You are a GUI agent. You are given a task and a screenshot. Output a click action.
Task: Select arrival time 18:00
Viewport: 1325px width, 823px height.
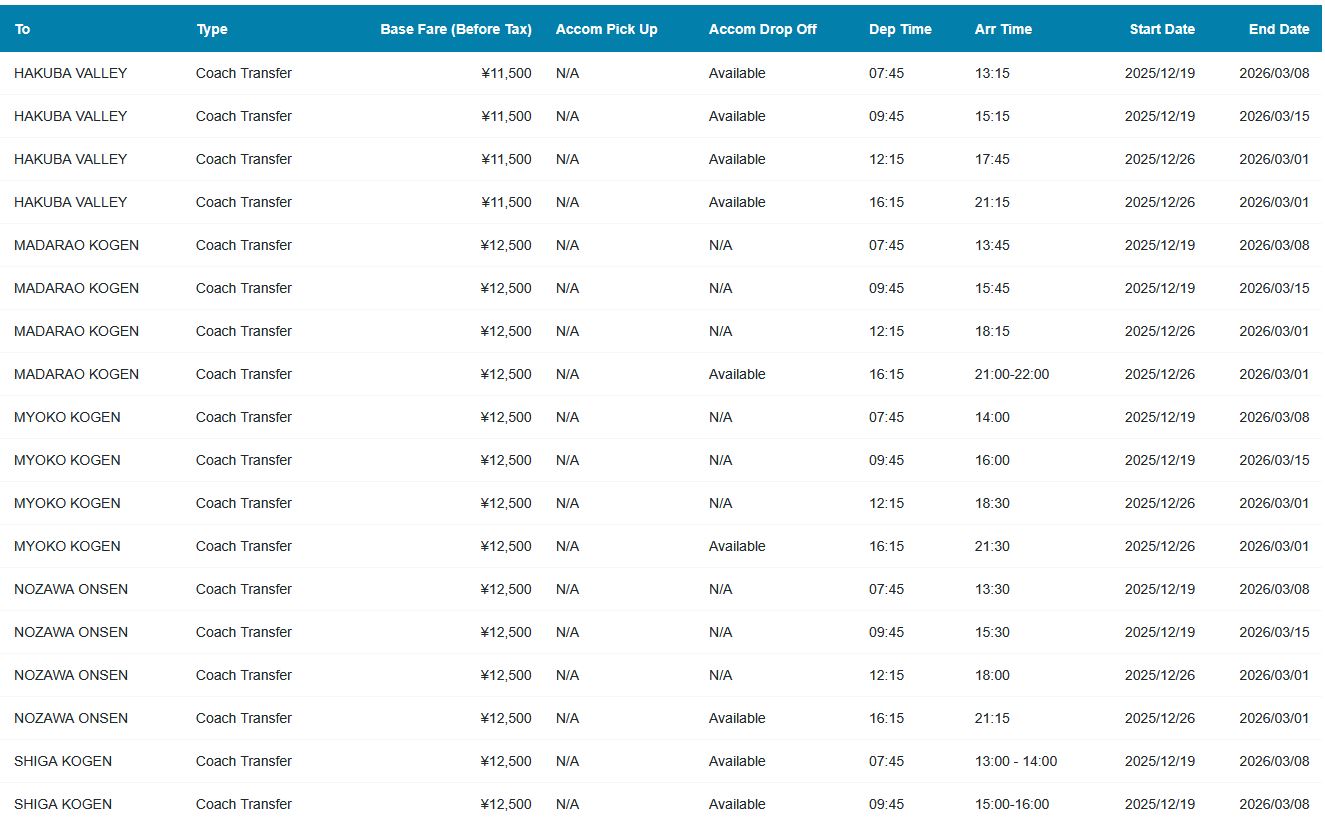(992, 675)
